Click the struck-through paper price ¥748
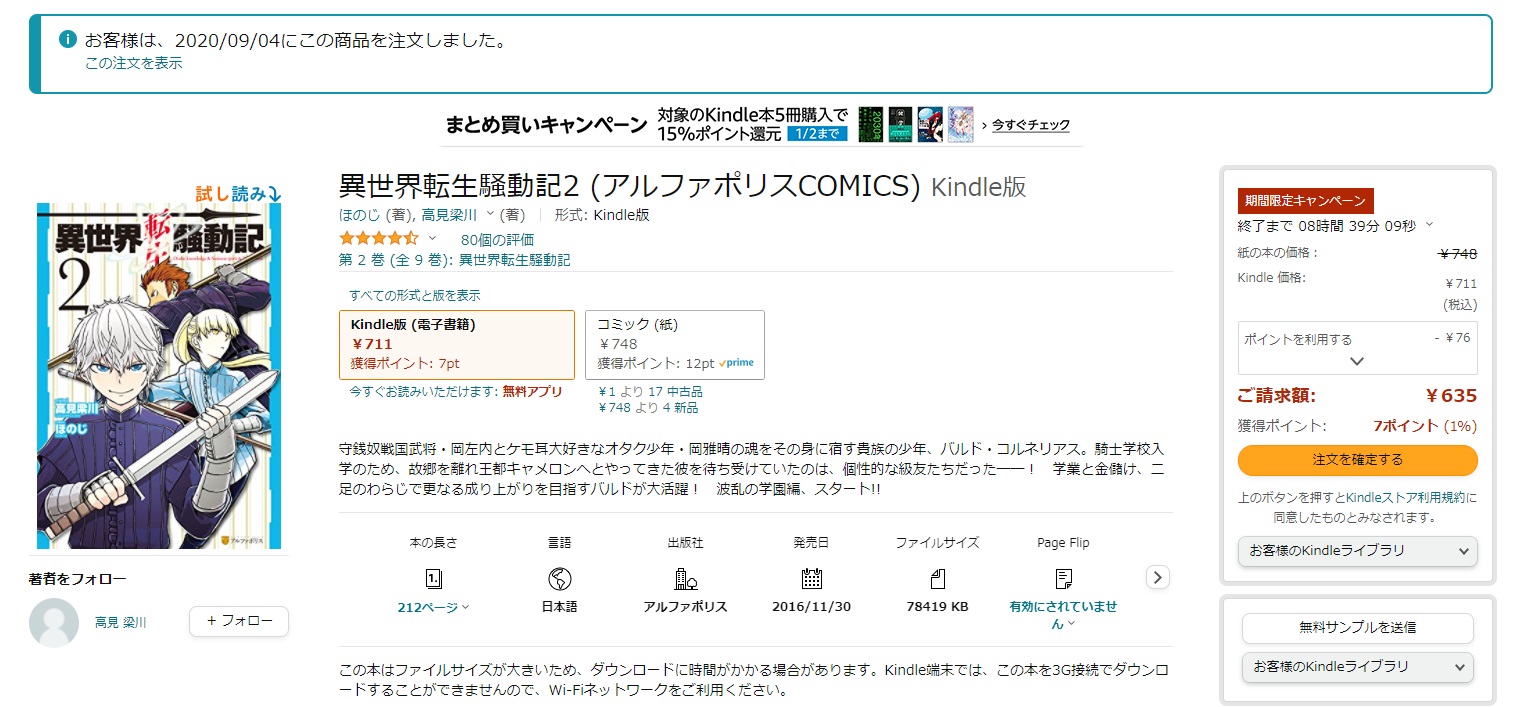The width and height of the screenshot is (1513, 707). [1457, 254]
